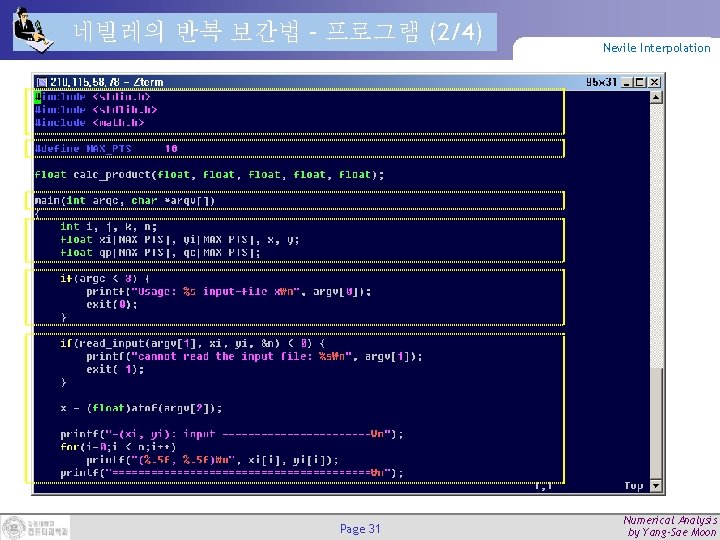Click the final printf line of equals signs

[x=232, y=473]
